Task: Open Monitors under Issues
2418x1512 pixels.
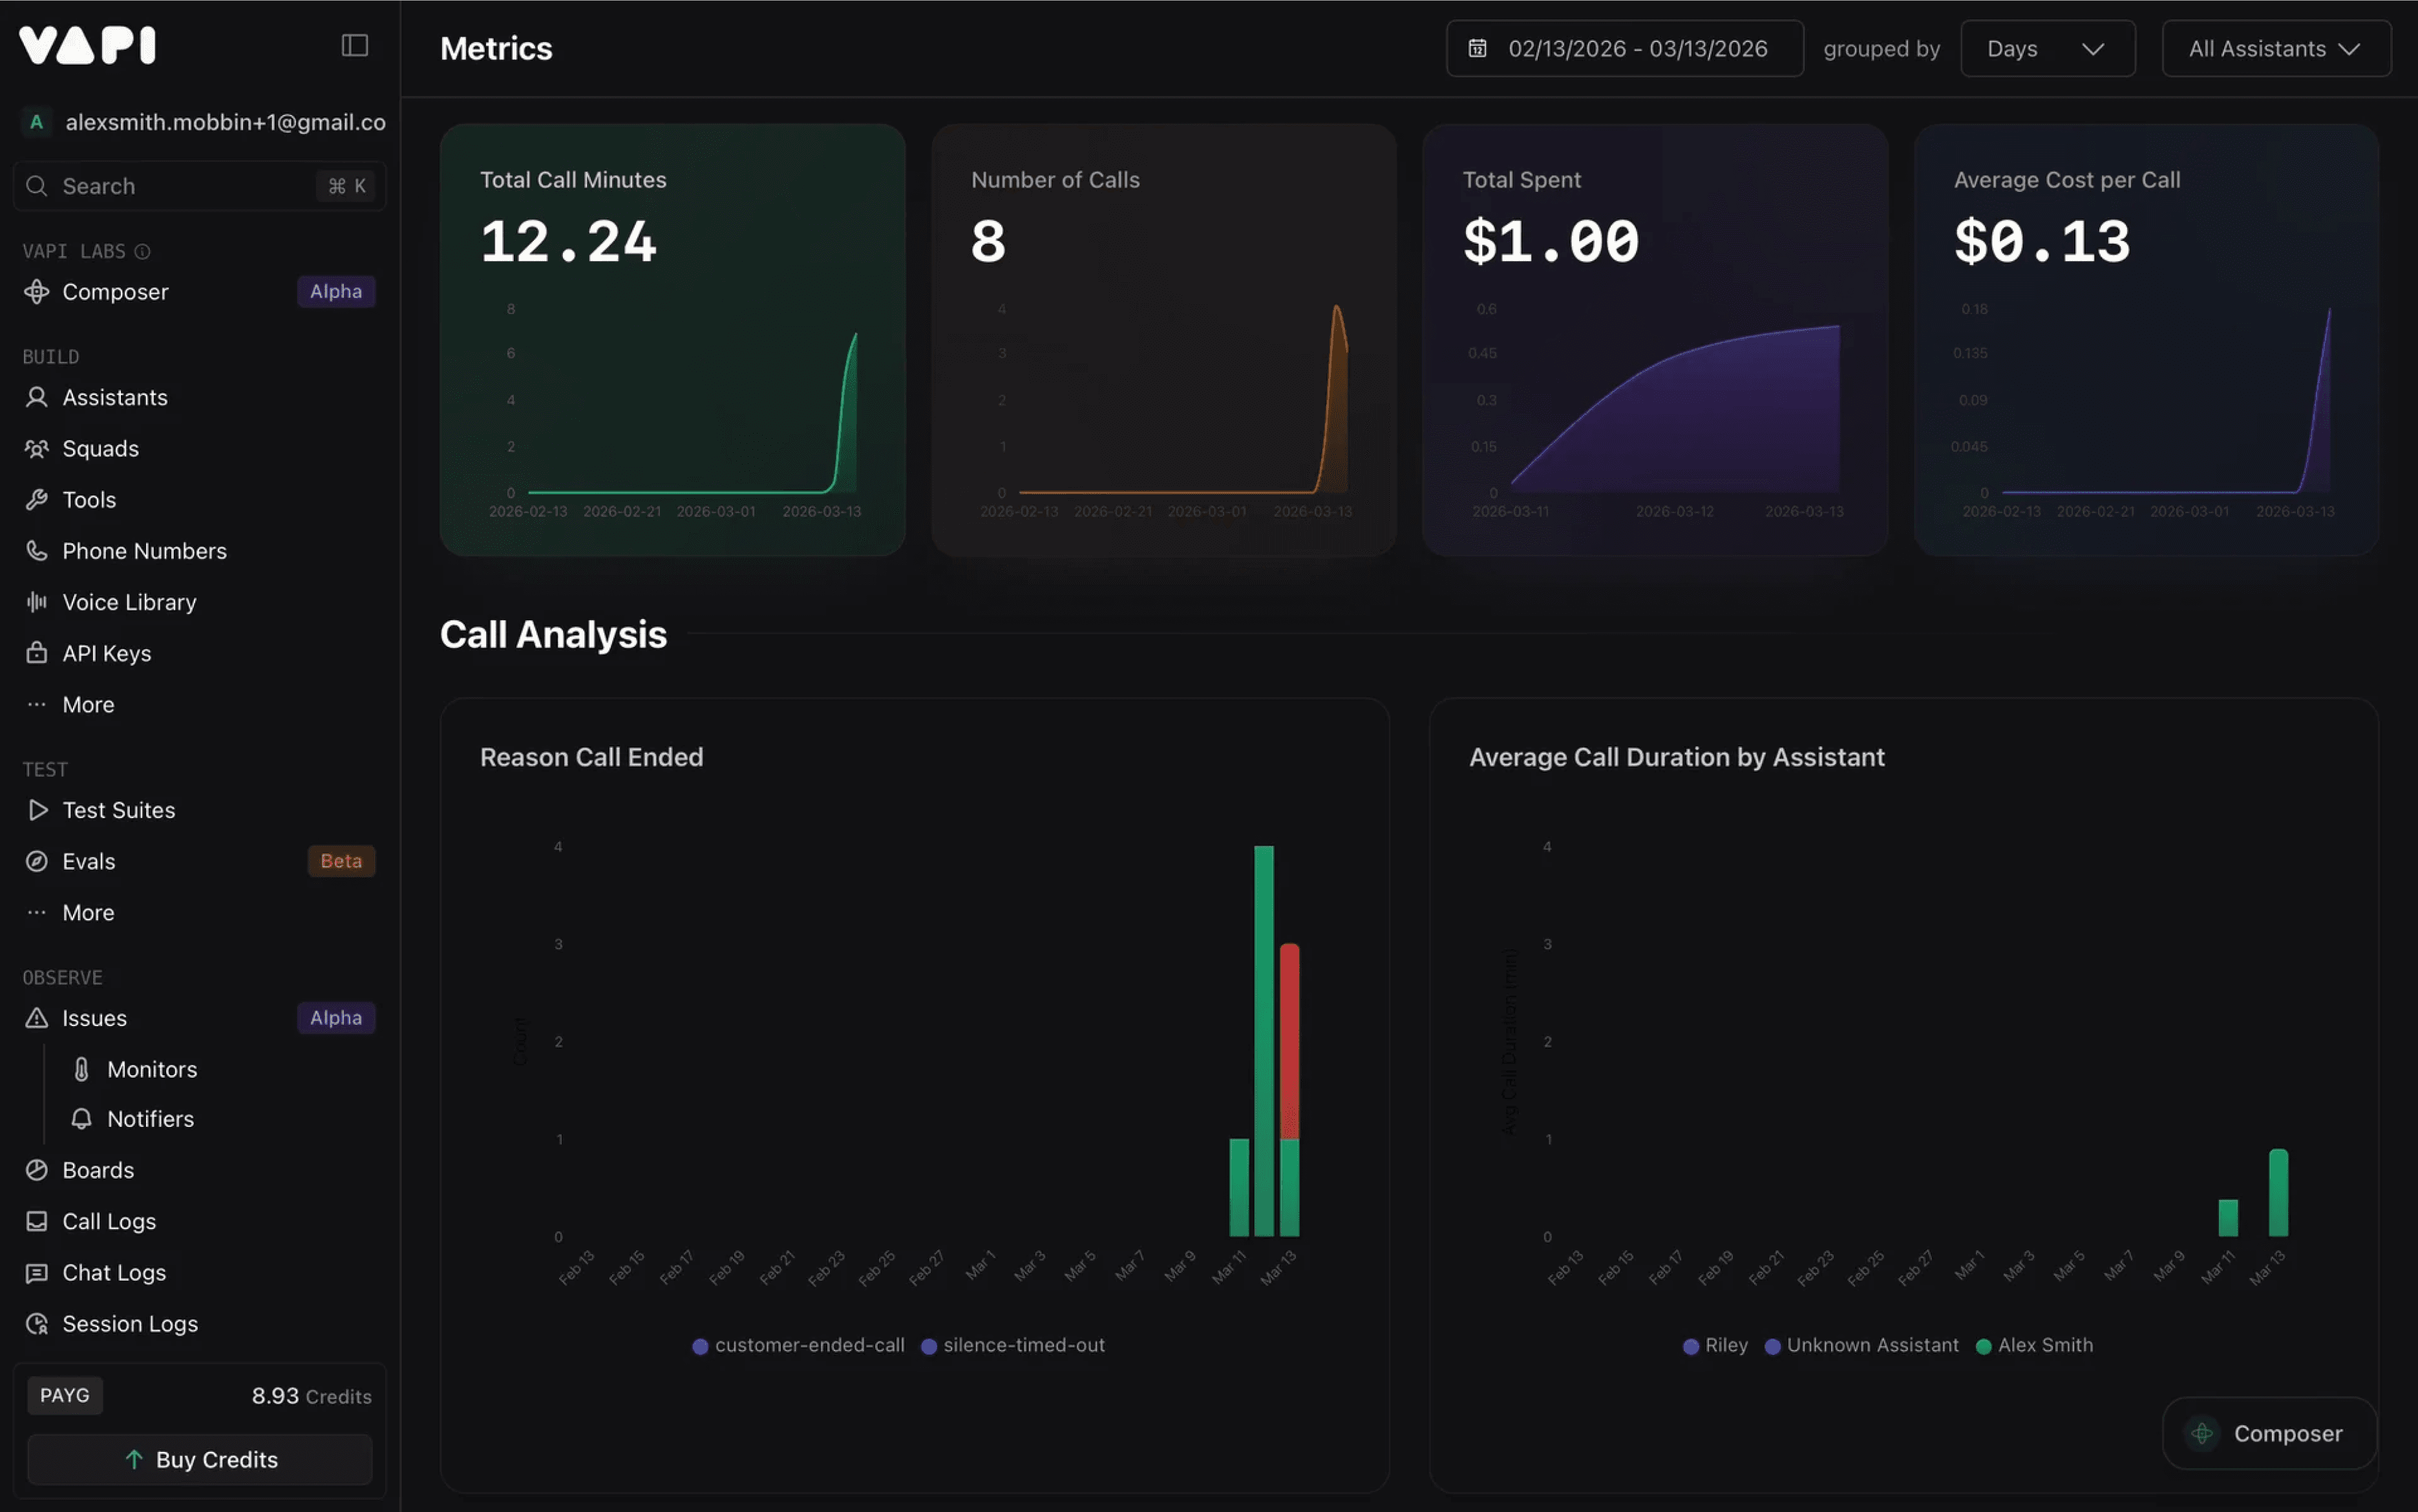Action: [x=151, y=1069]
